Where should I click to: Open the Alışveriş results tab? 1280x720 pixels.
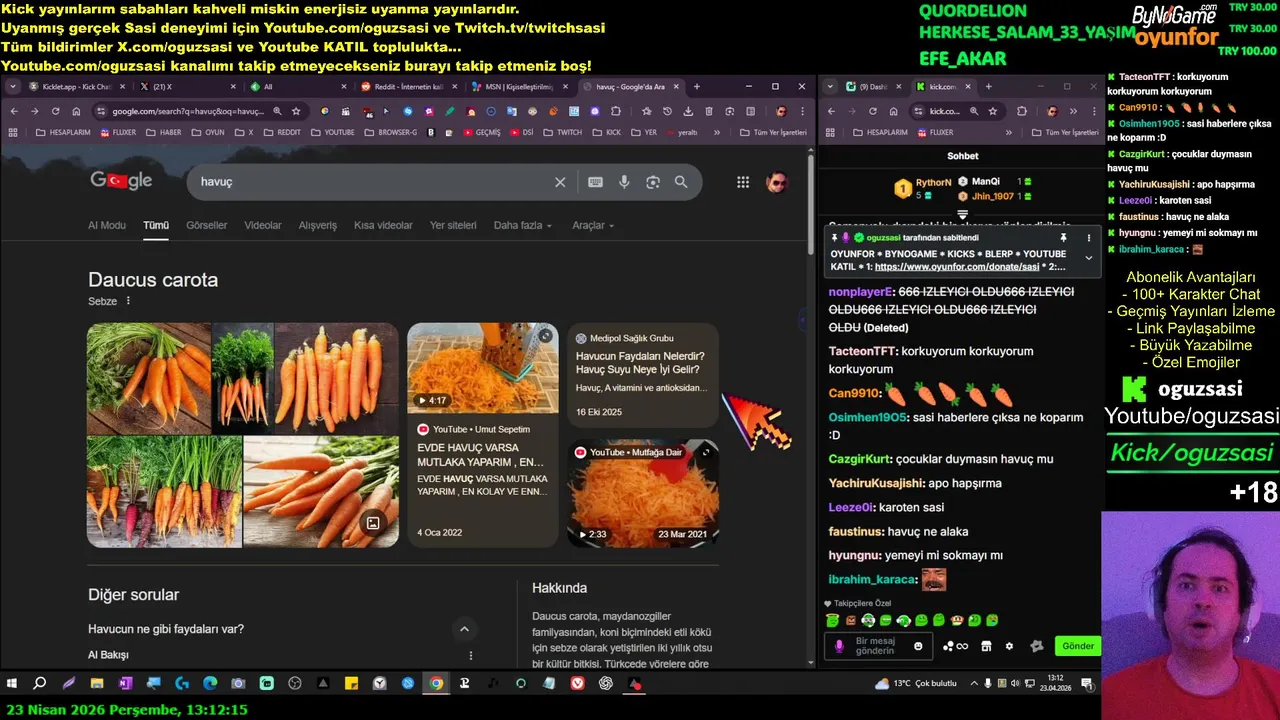coord(318,226)
